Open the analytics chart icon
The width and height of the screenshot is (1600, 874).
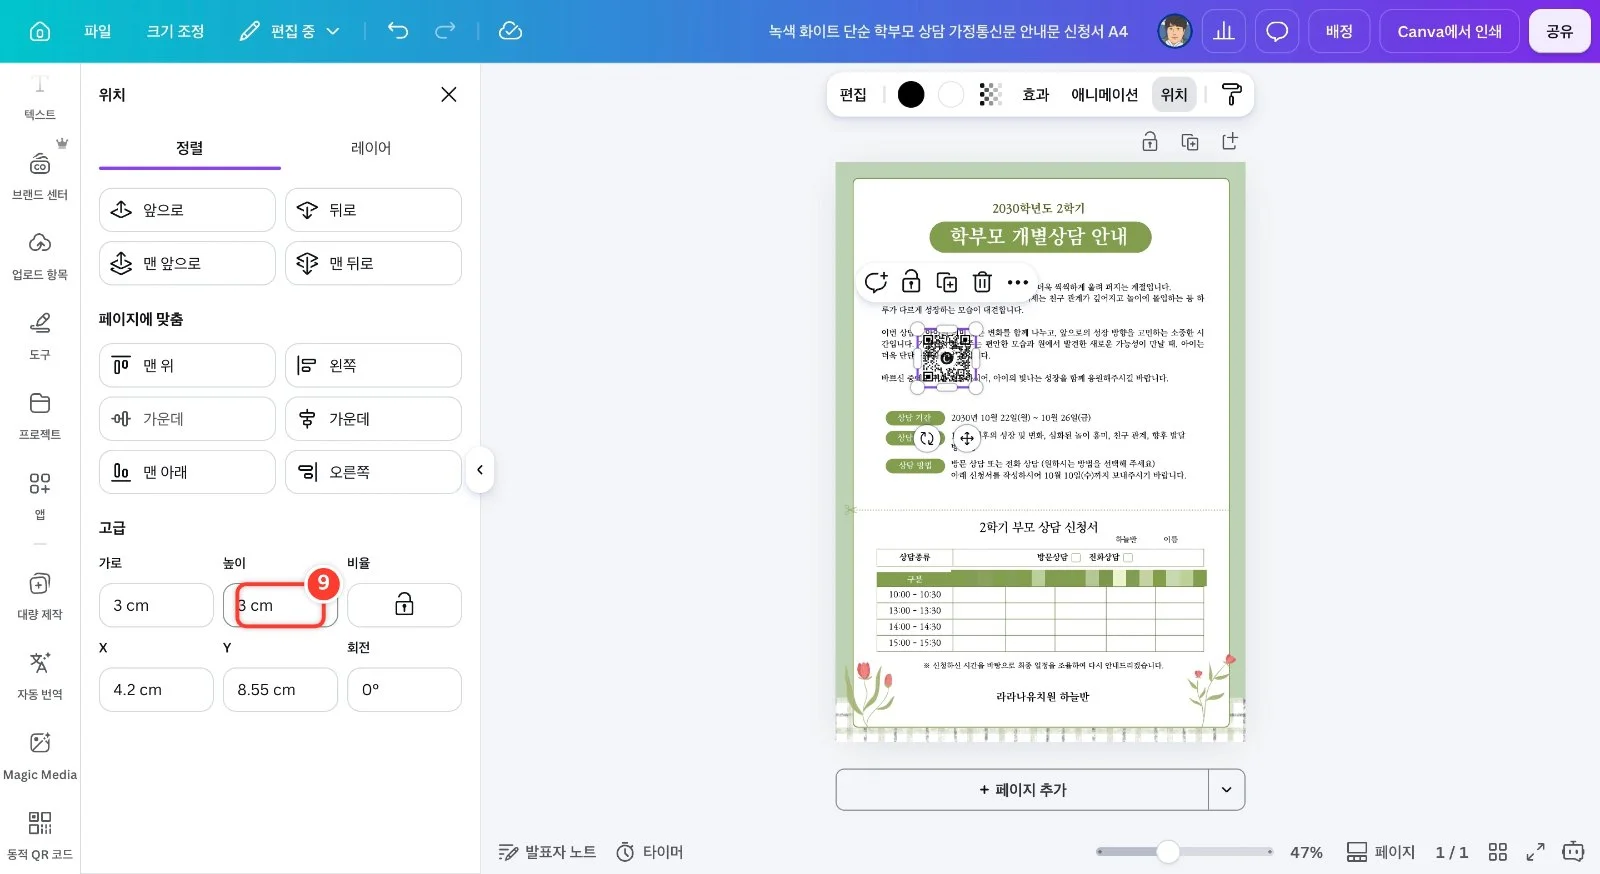1224,32
